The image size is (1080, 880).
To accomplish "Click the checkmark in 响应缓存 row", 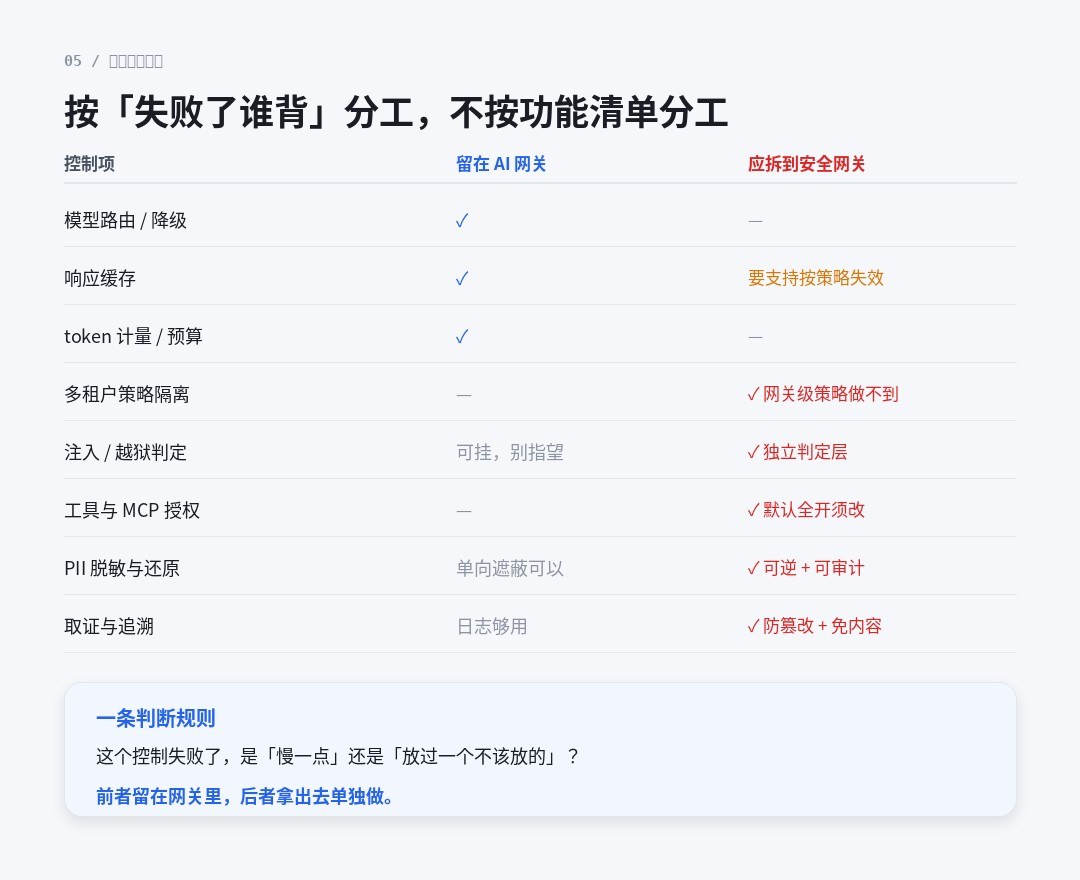I will (x=462, y=278).
